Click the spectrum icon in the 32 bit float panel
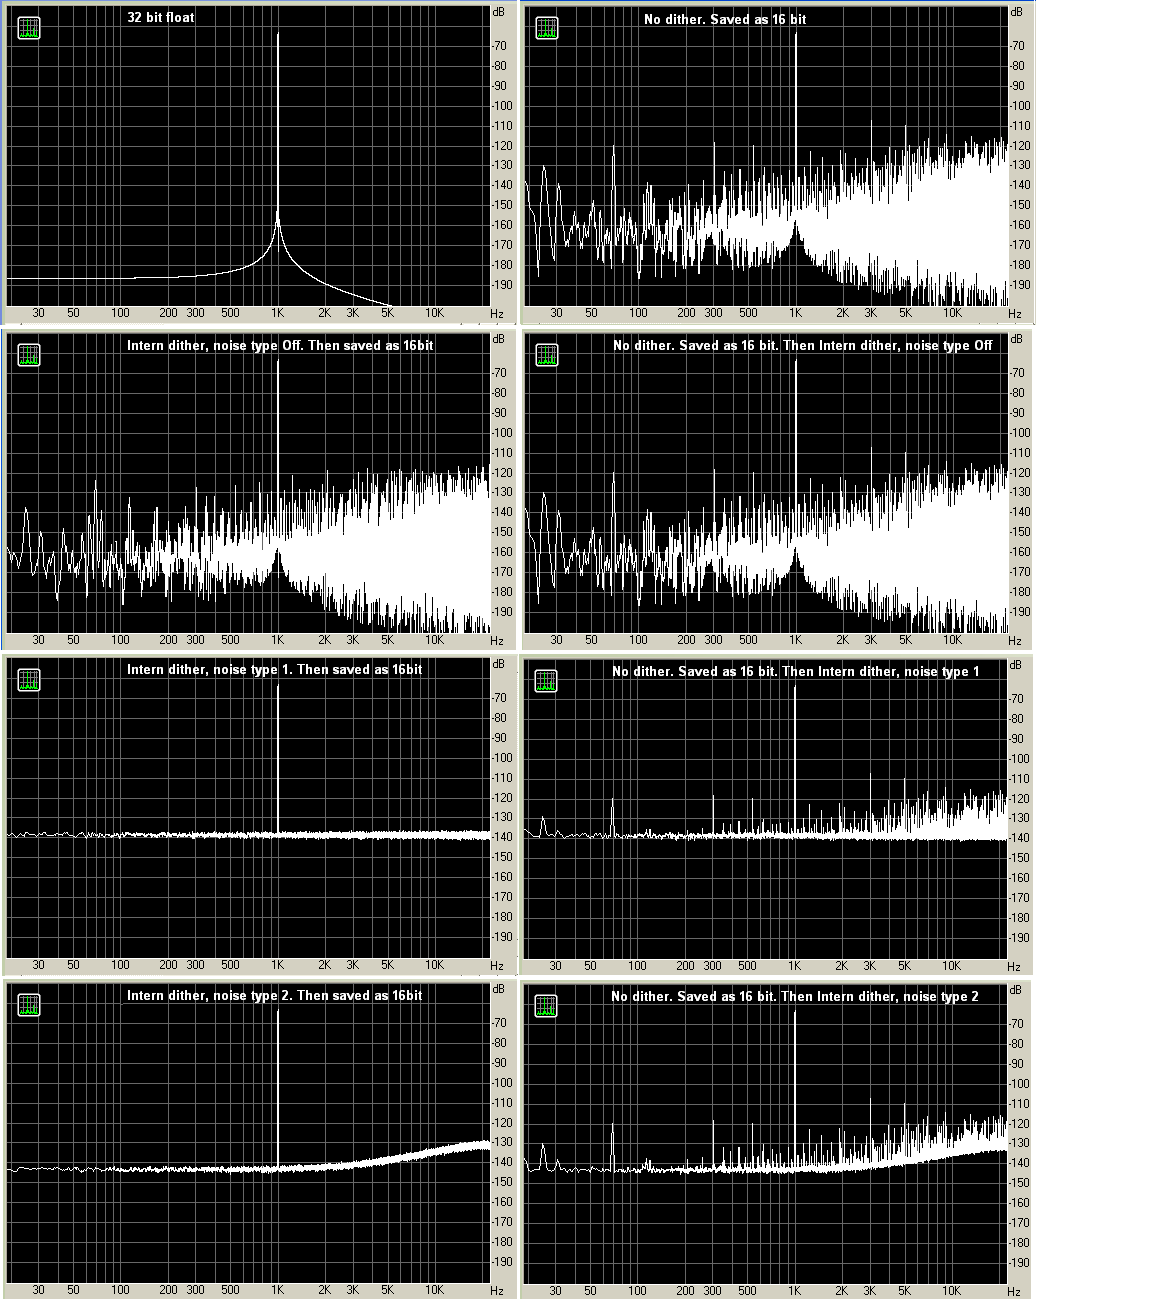 coord(29,28)
